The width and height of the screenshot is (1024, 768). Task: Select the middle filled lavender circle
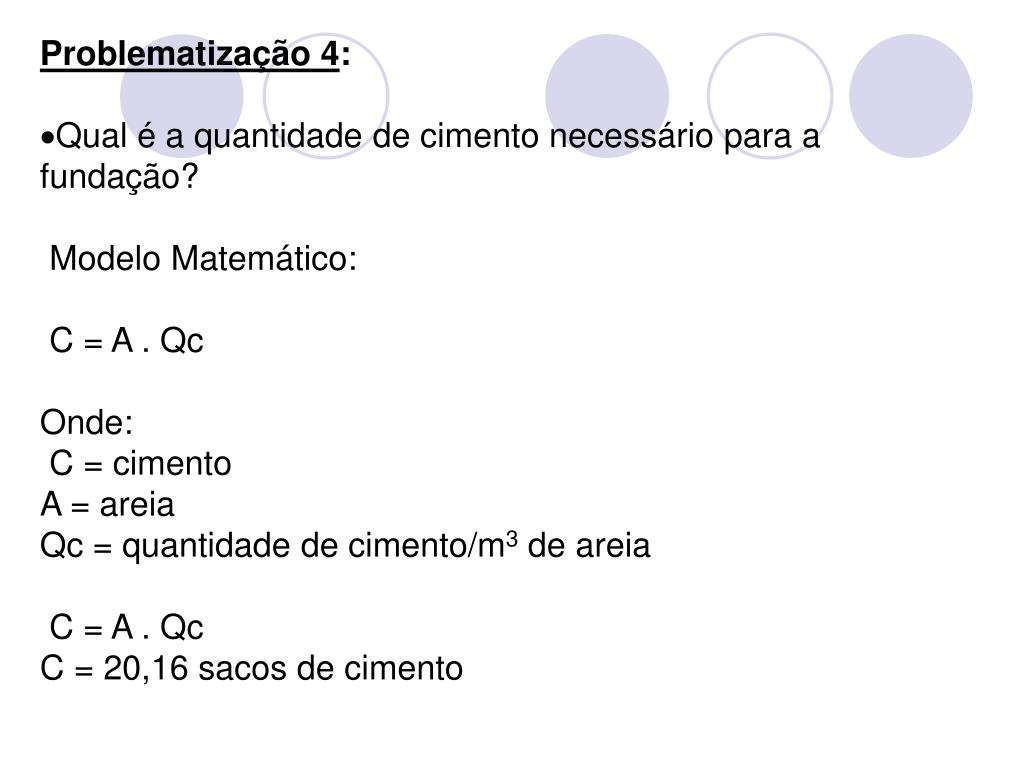[x=607, y=96]
